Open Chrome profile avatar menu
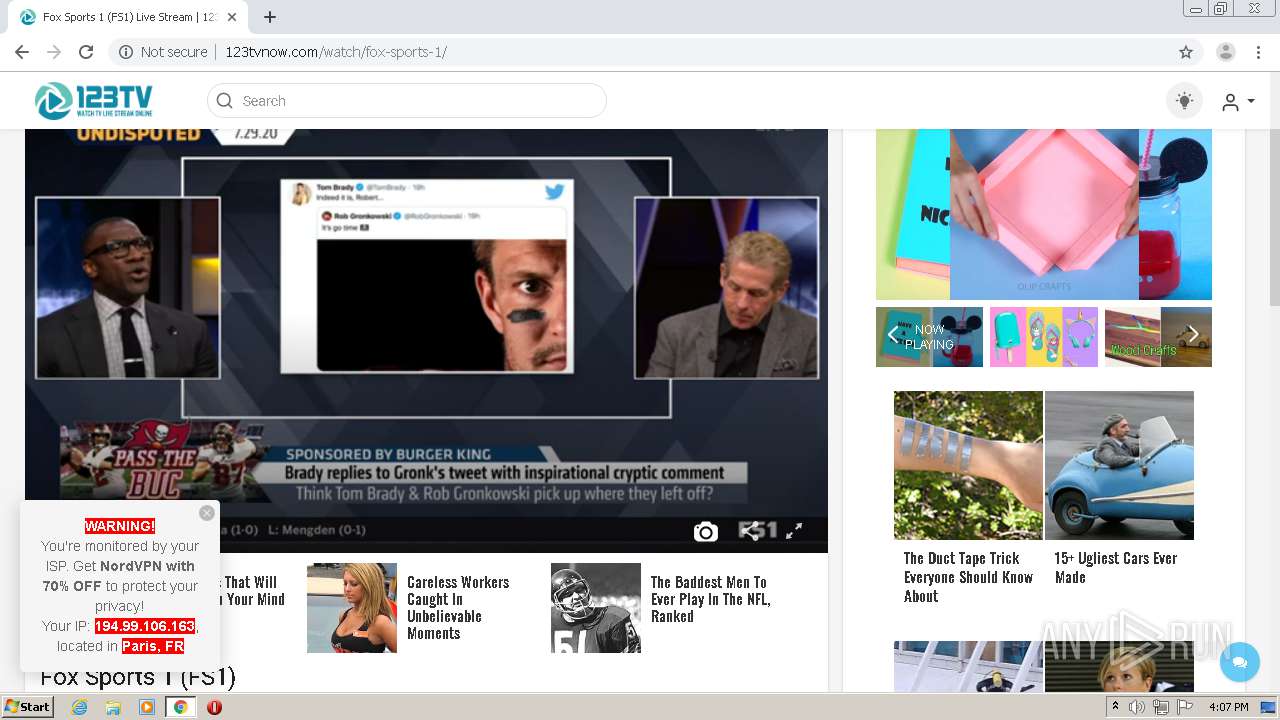1280x720 pixels. (x=1226, y=52)
